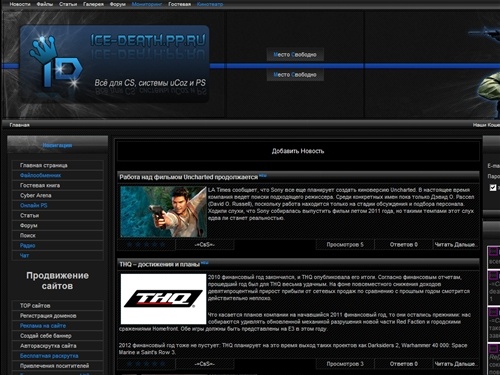
Task: Open Файлы in the top menu
Action: (x=45, y=4)
